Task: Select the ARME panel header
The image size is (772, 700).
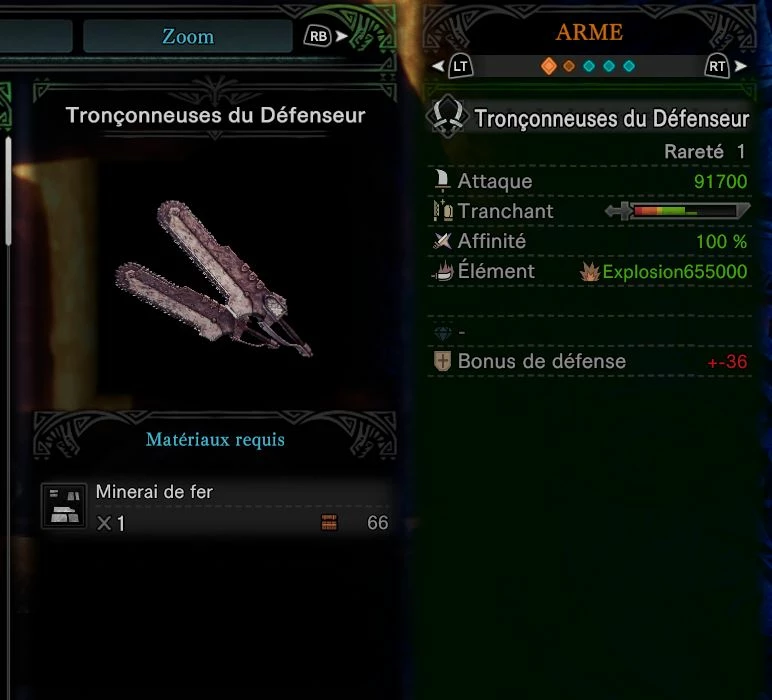Action: point(589,32)
